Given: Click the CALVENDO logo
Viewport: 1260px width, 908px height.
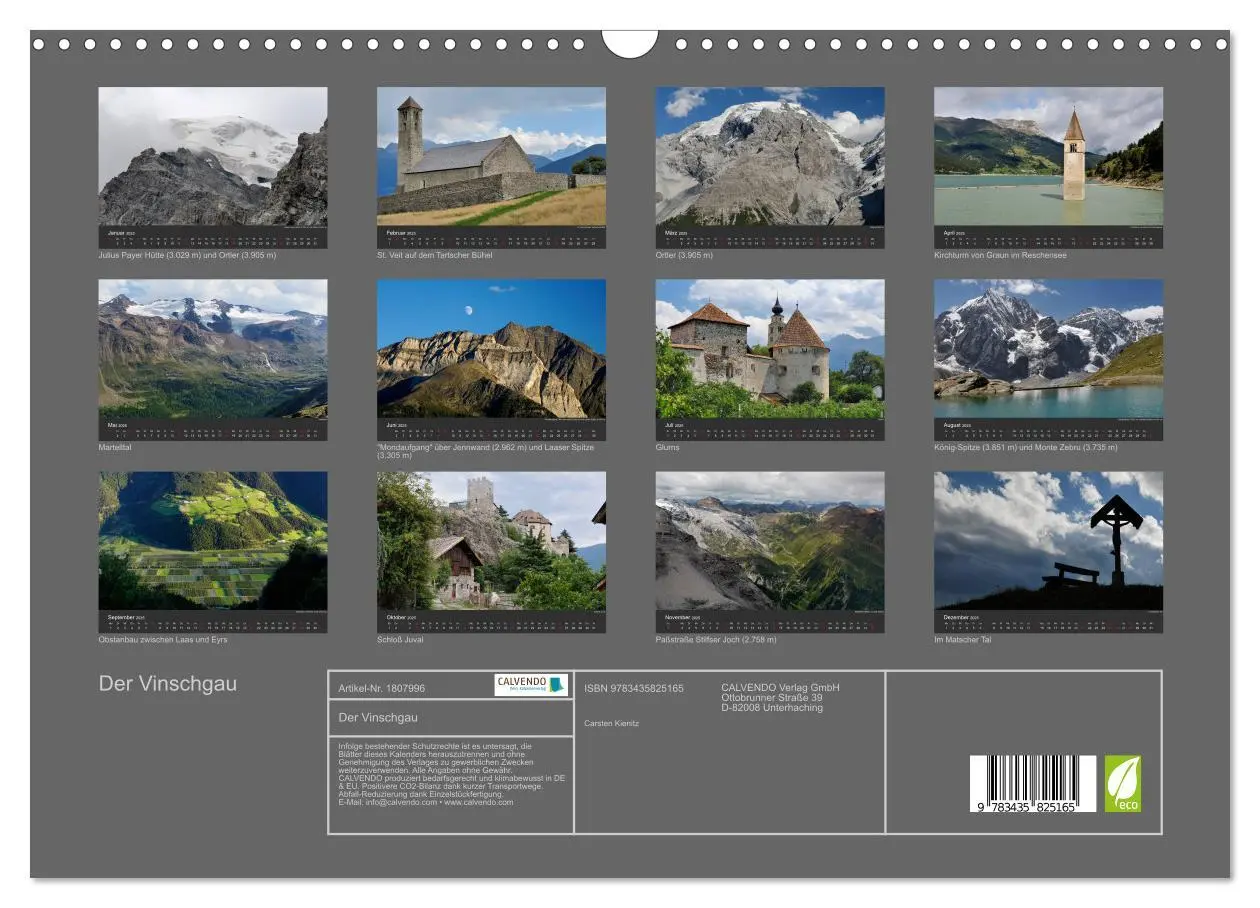Looking at the screenshot, I should tap(531, 685).
